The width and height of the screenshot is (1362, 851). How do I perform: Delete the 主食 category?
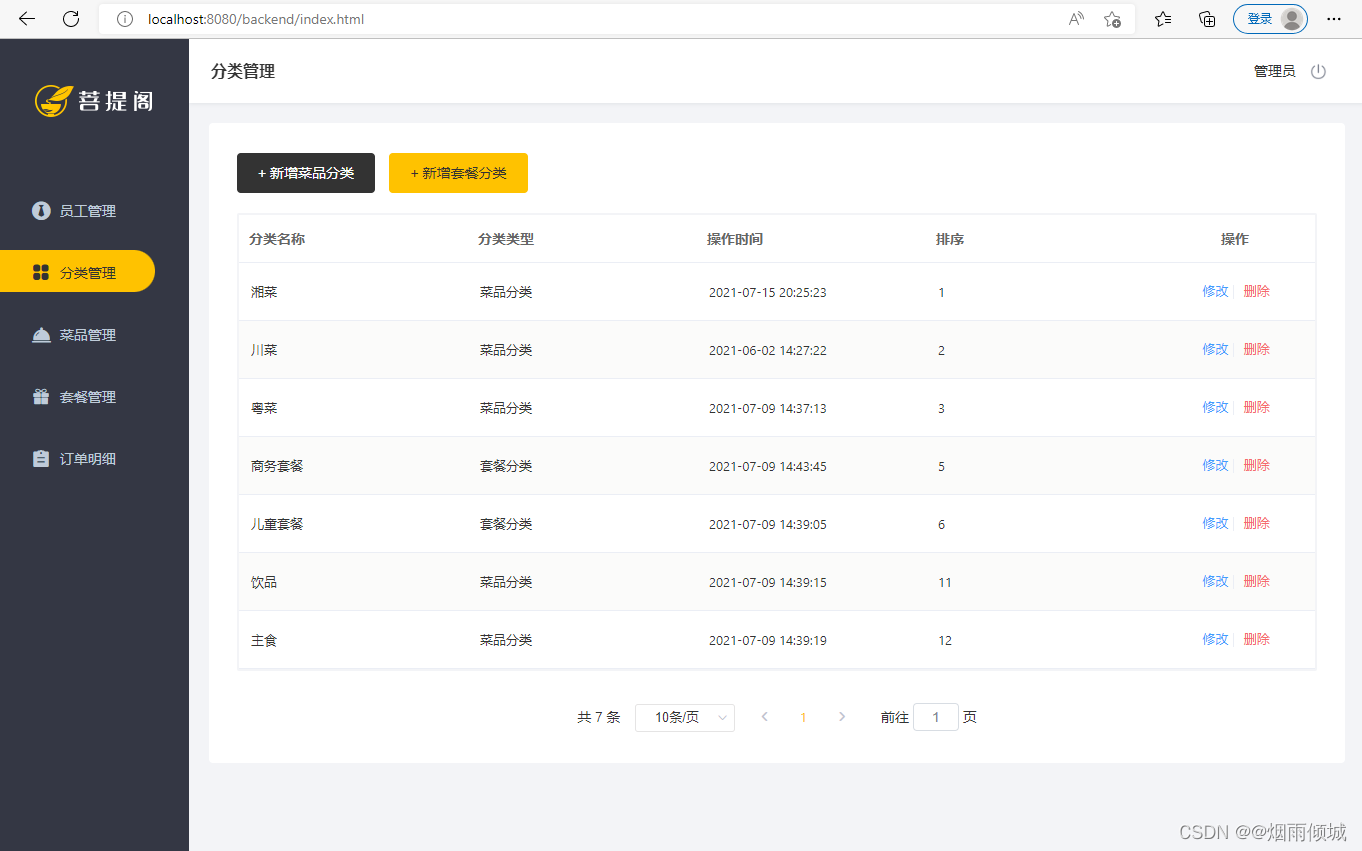tap(1256, 639)
